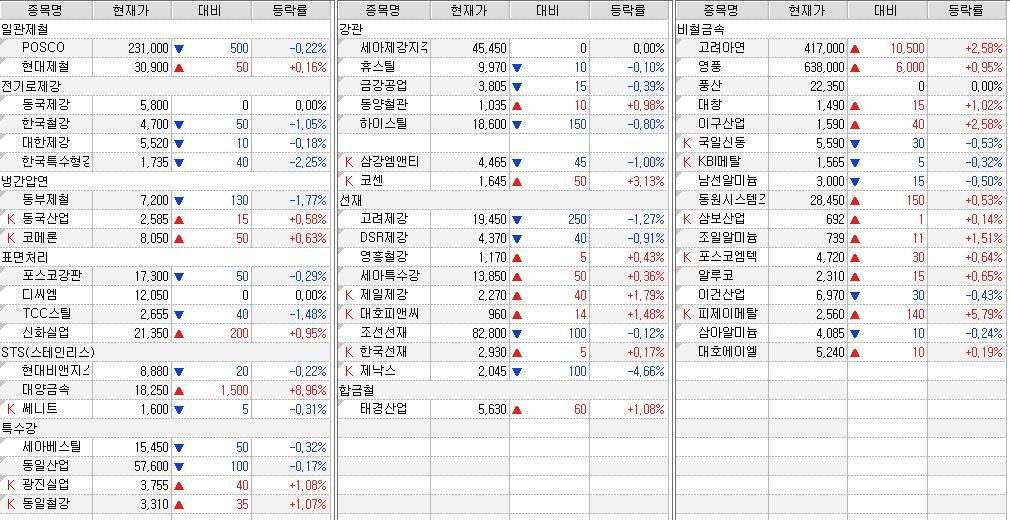1010x520 pixels.
Task: Click the blue down arrow in POSCO row
Action: click(179, 48)
